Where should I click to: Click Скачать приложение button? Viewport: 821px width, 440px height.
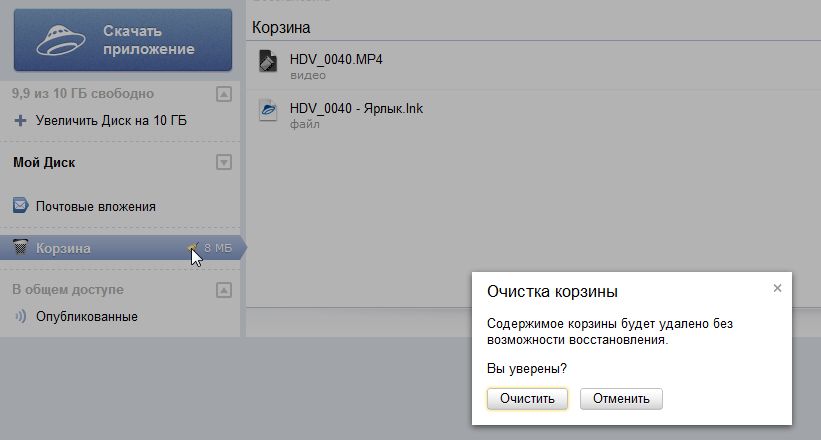(122, 40)
